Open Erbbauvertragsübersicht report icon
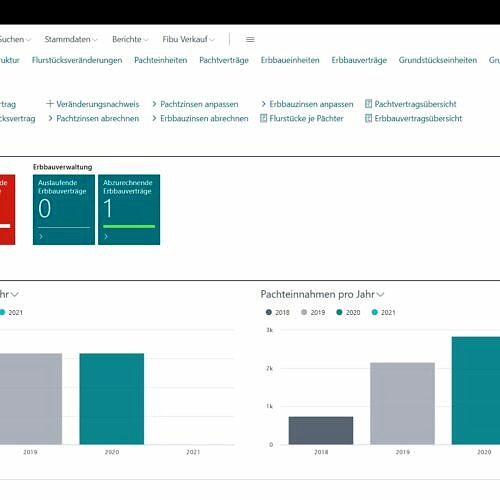The image size is (500, 500). coord(368,118)
